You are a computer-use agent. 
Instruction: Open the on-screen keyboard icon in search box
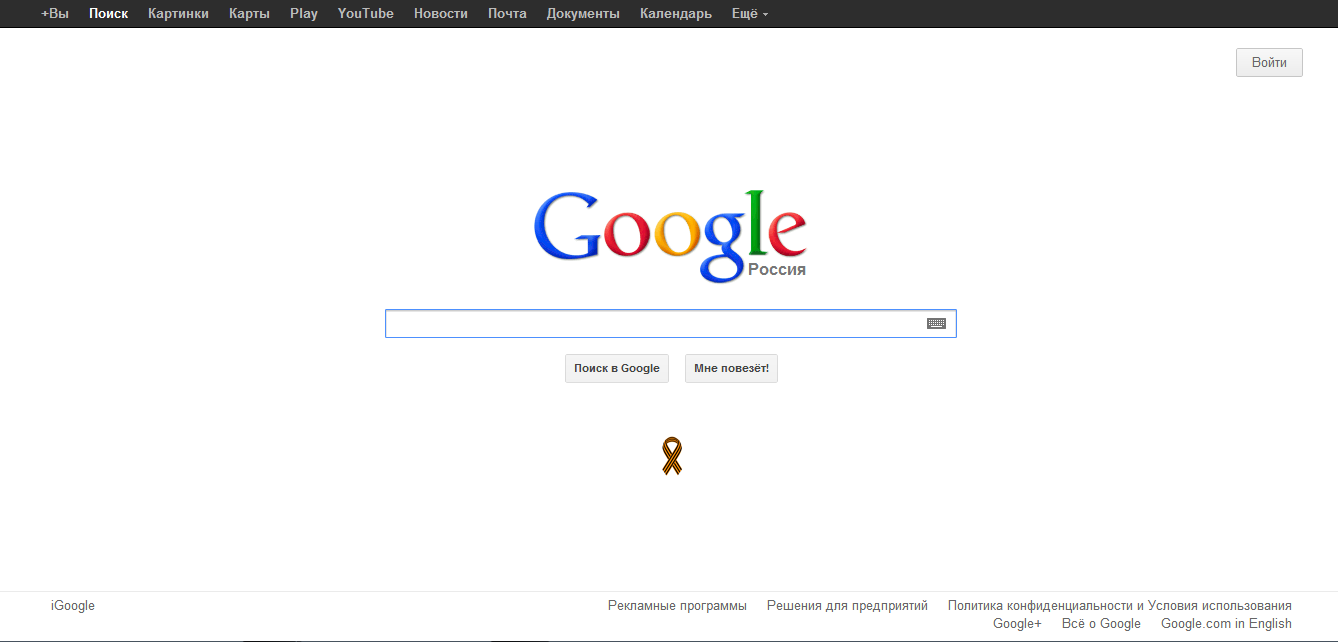tap(936, 323)
